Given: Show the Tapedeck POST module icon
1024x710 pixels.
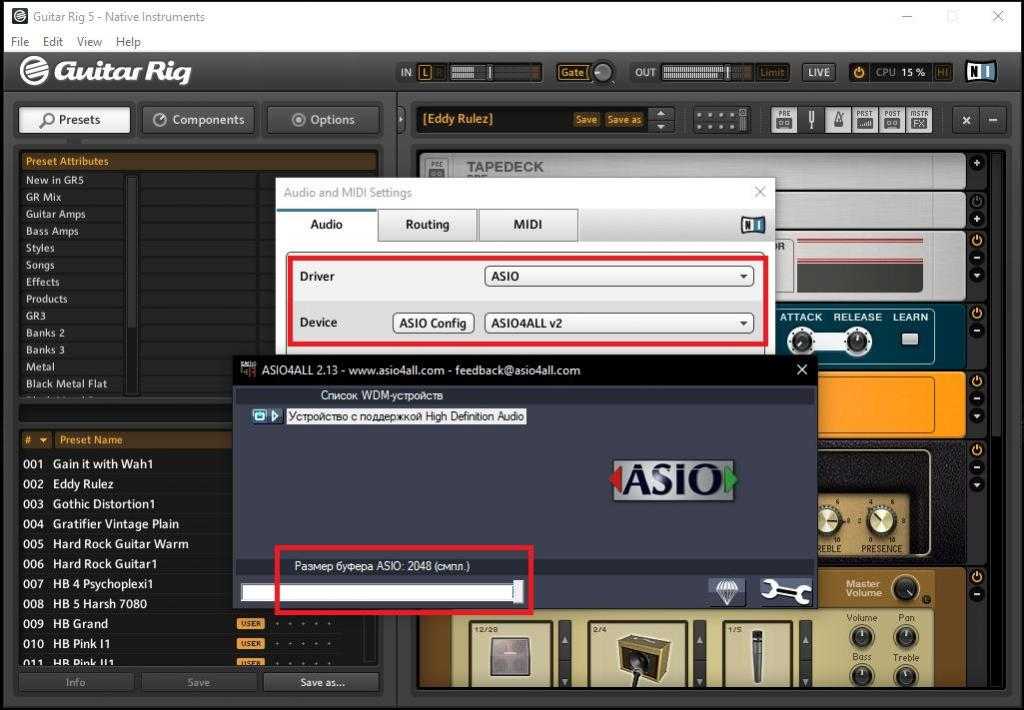Looking at the screenshot, I should [892, 120].
